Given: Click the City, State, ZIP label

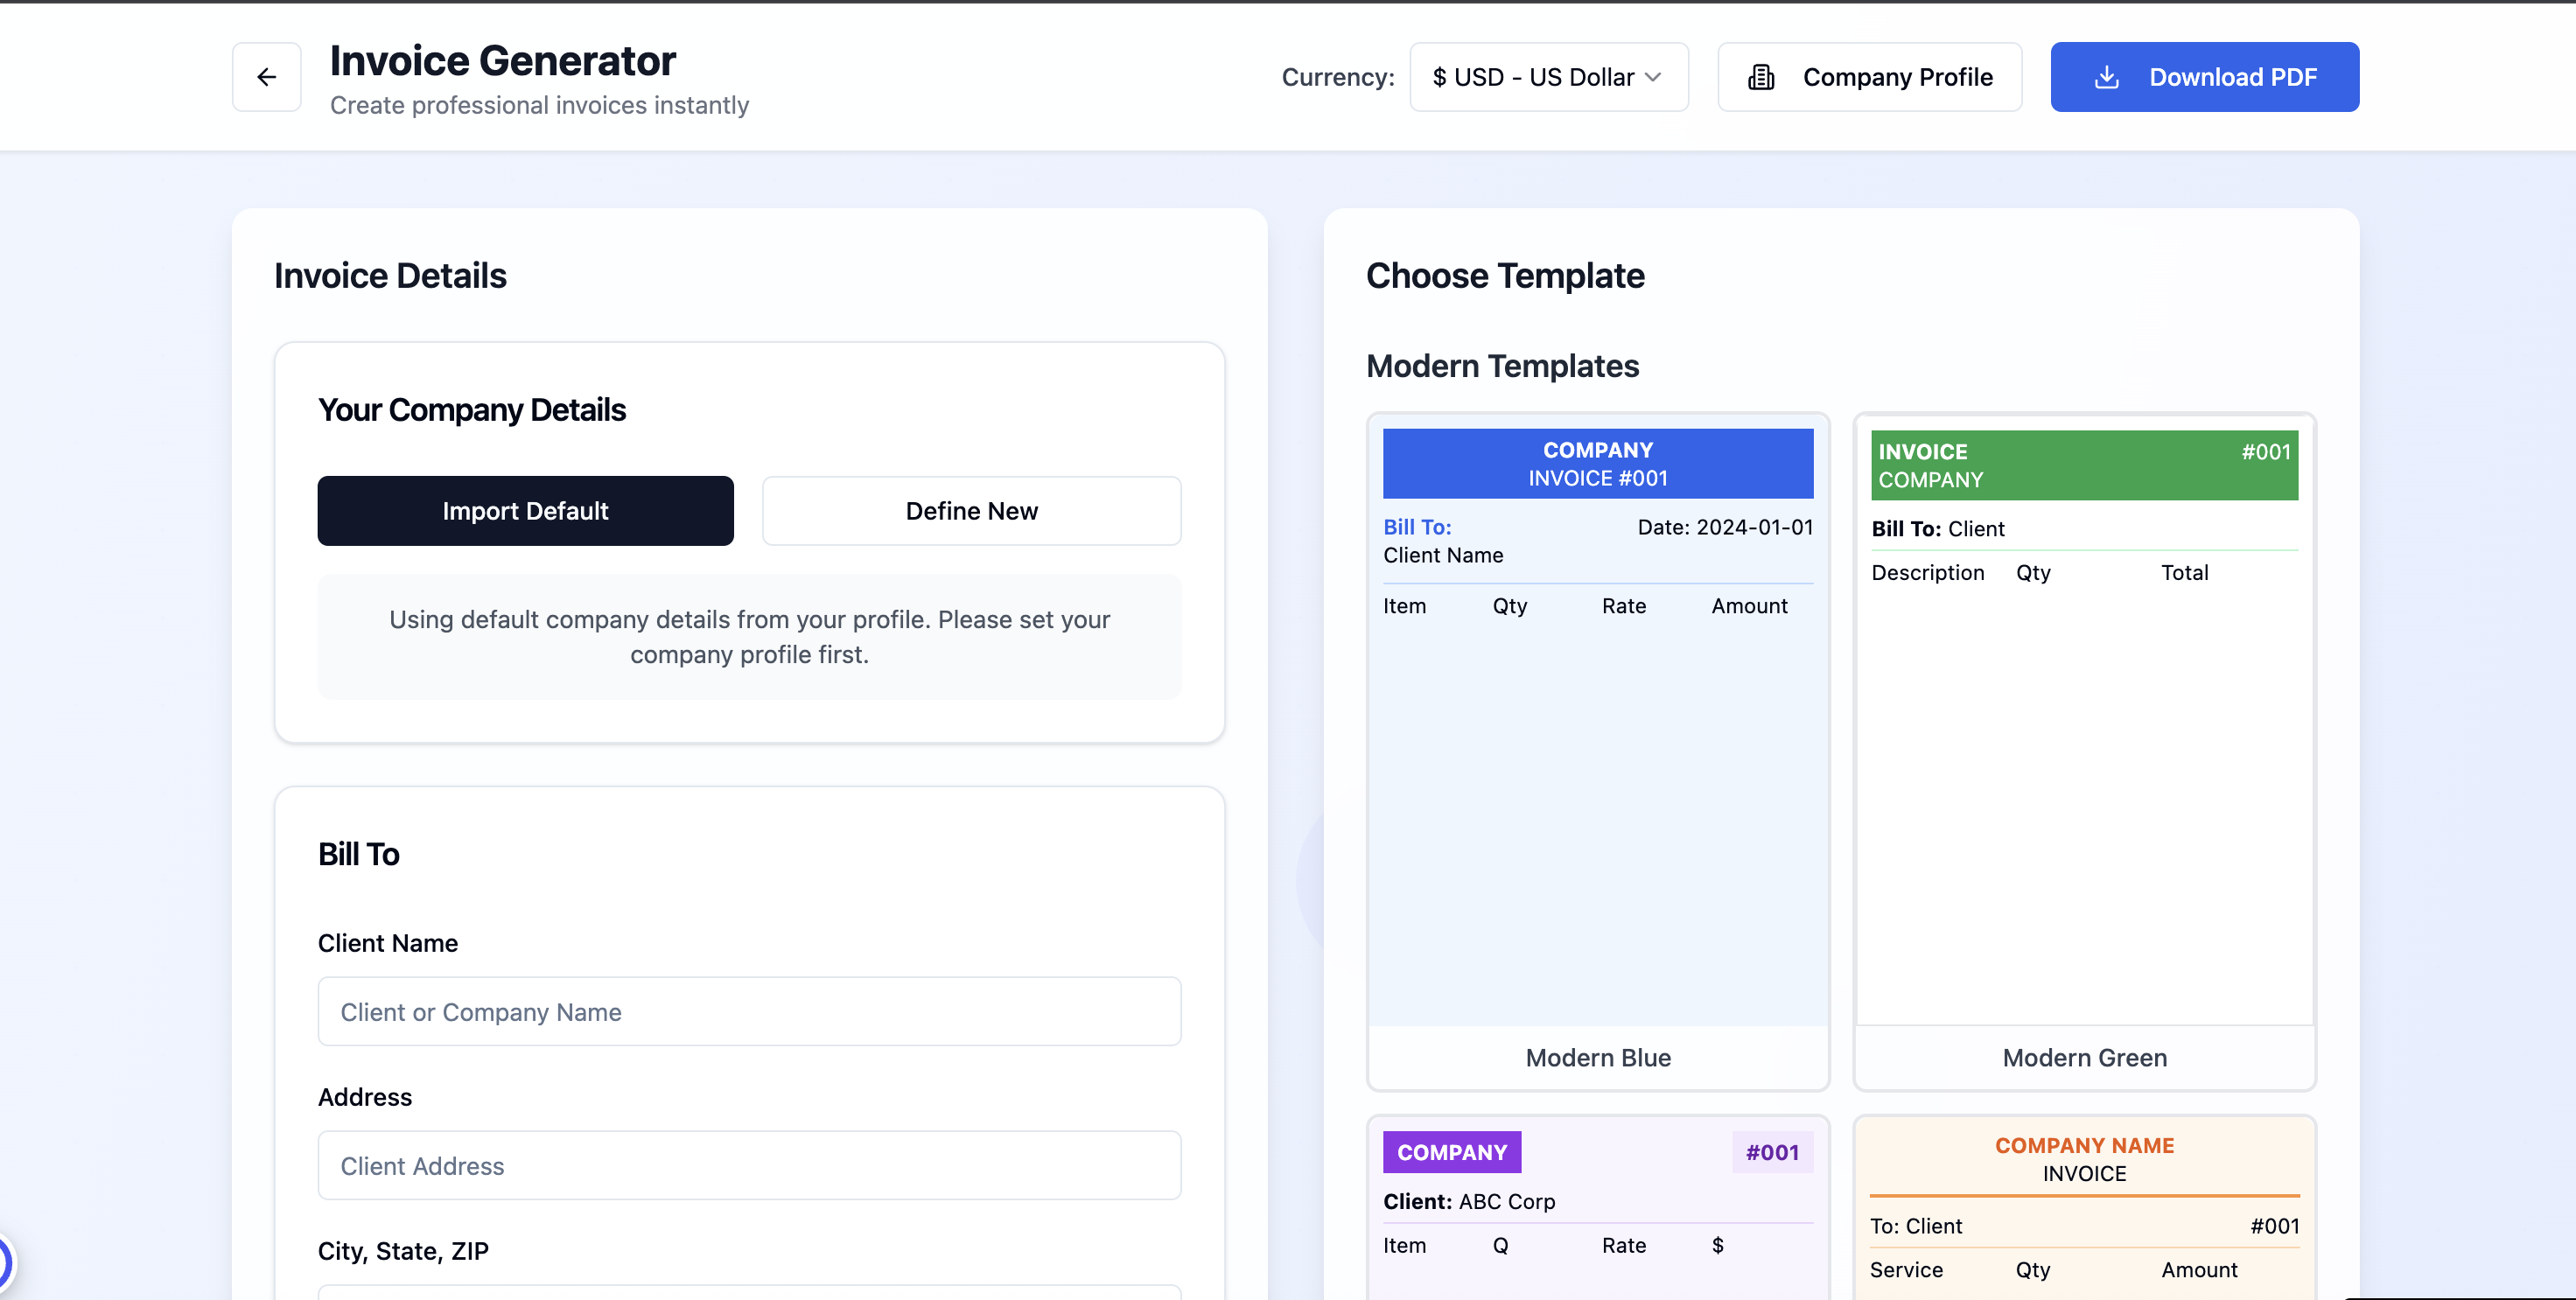Looking at the screenshot, I should (x=403, y=1251).
